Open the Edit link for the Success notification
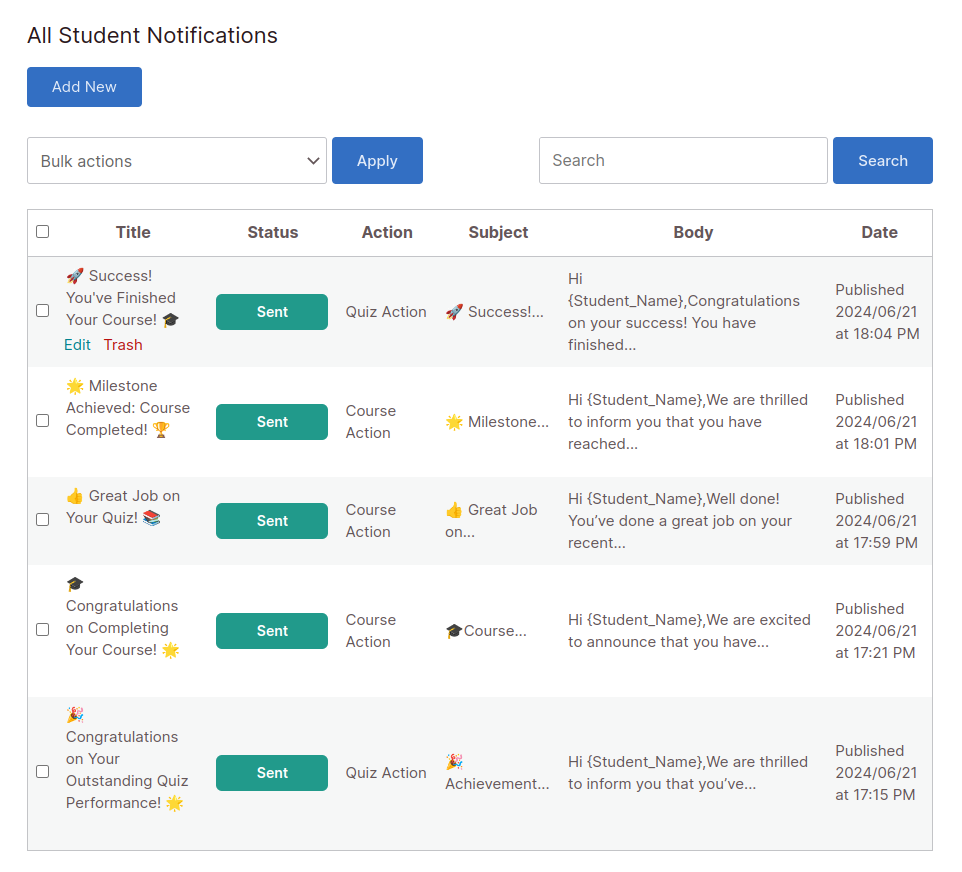Image resolution: width=962 pixels, height=872 pixels. [x=78, y=344]
